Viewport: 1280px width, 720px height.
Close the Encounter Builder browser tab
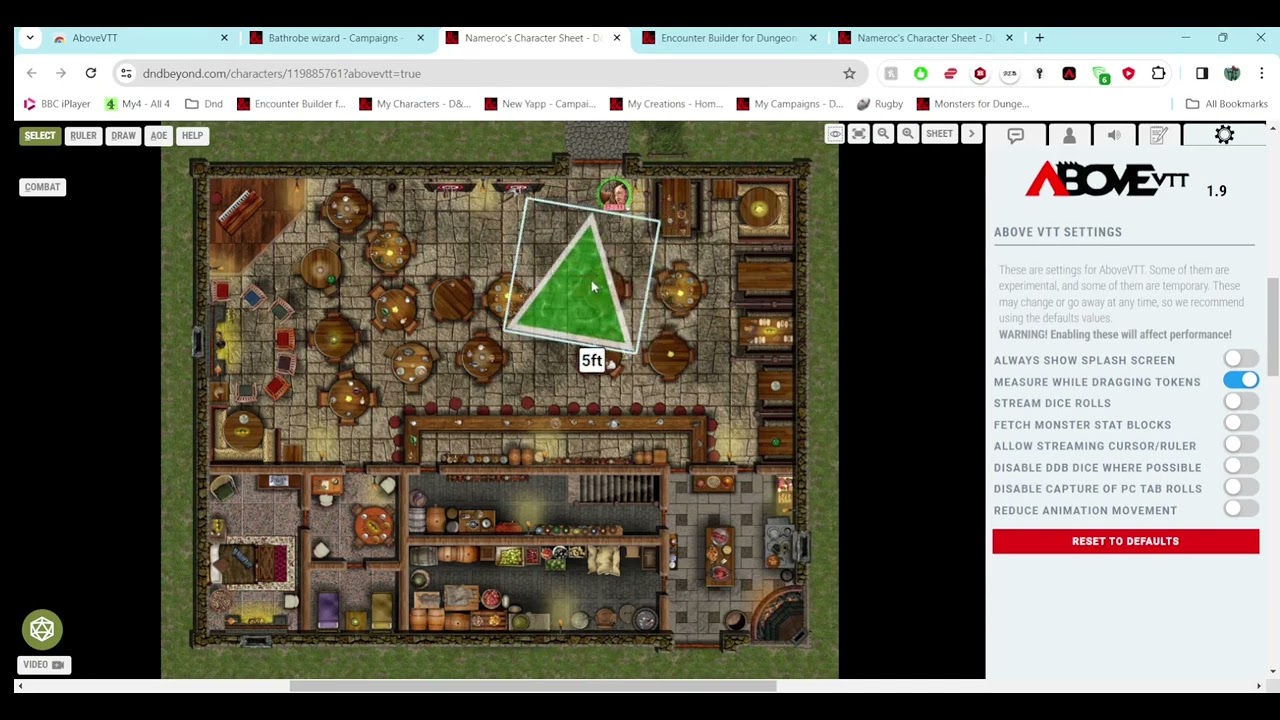813,38
